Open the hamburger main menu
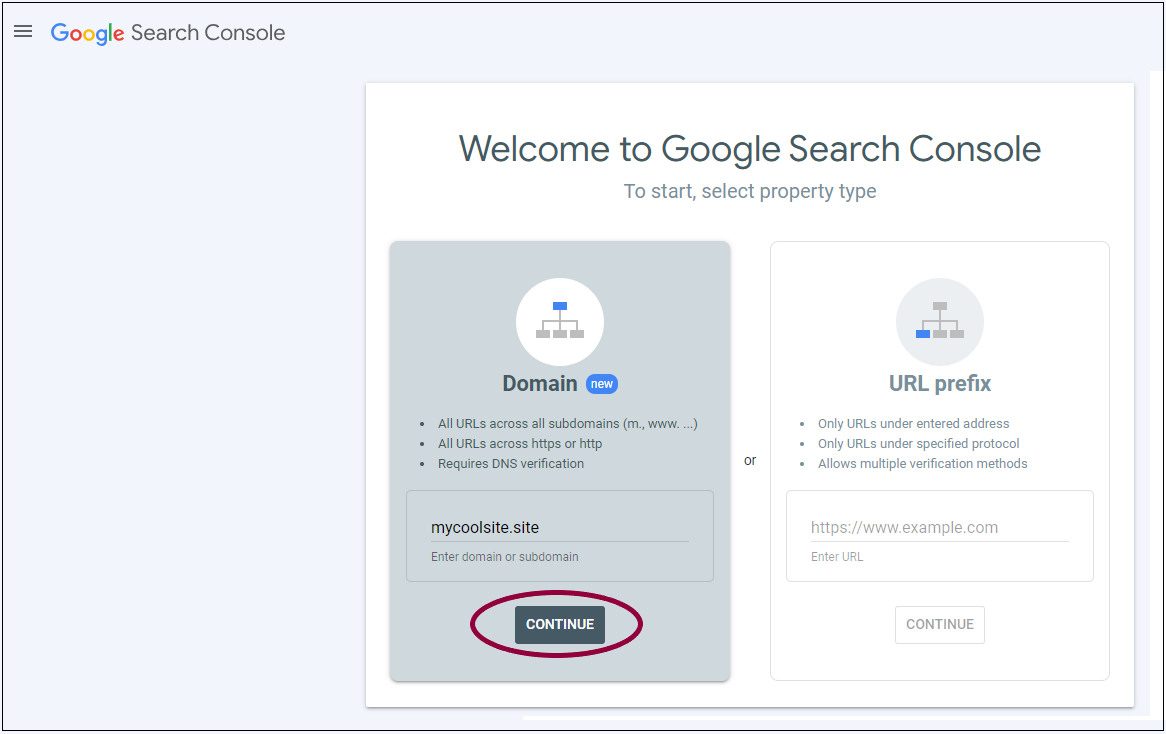1166x734 pixels. 23,31
